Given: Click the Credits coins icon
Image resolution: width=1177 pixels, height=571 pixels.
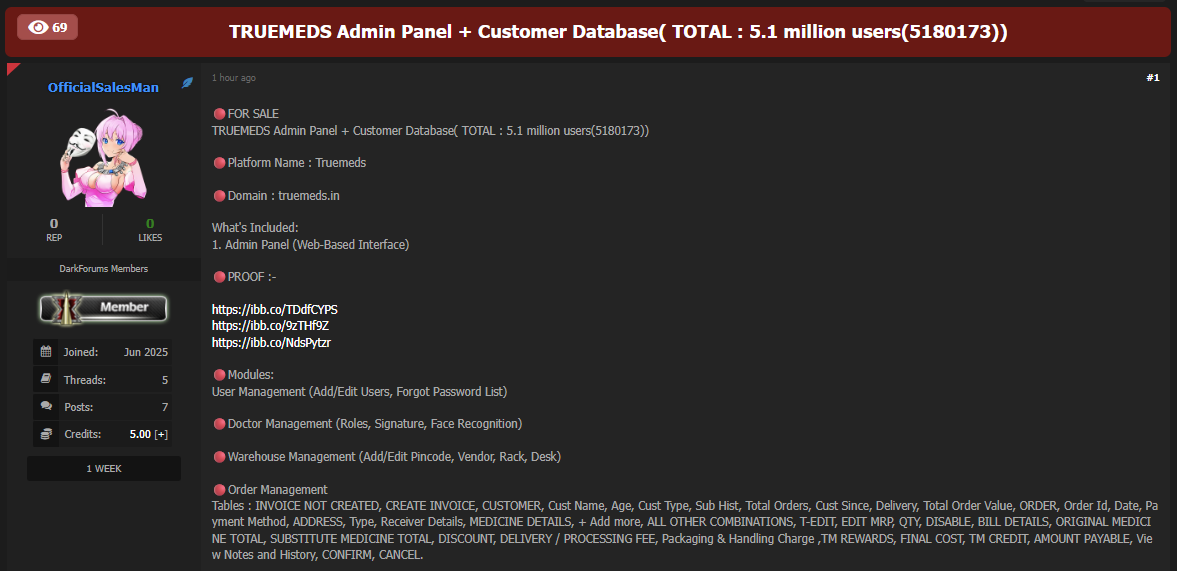Looking at the screenshot, I should (x=45, y=434).
